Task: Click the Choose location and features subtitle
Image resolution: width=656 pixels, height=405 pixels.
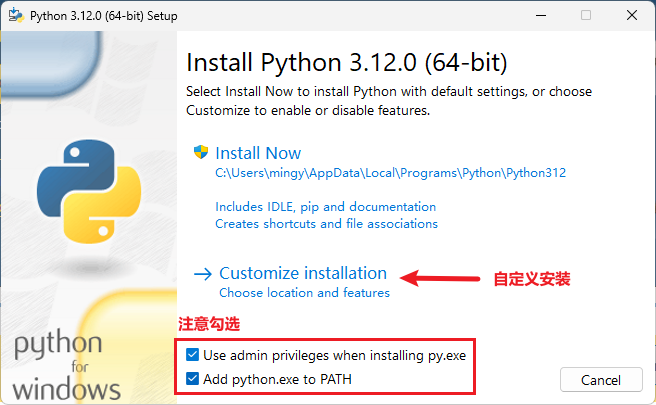Action: (x=304, y=293)
